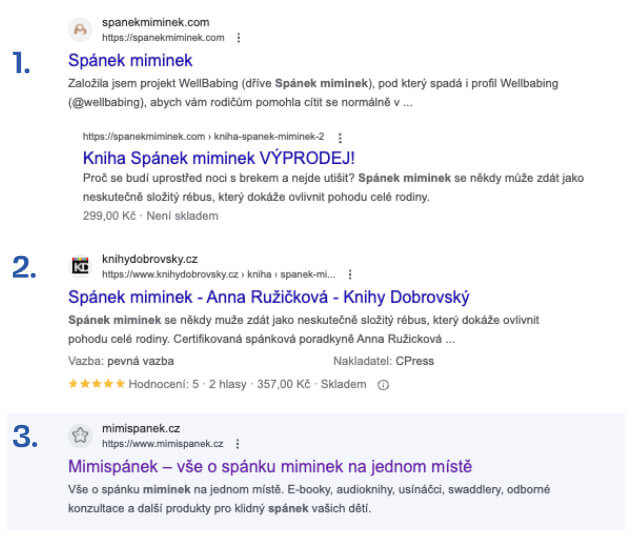Click info icon next to Skladem
The image size is (633, 536).
(x=383, y=385)
